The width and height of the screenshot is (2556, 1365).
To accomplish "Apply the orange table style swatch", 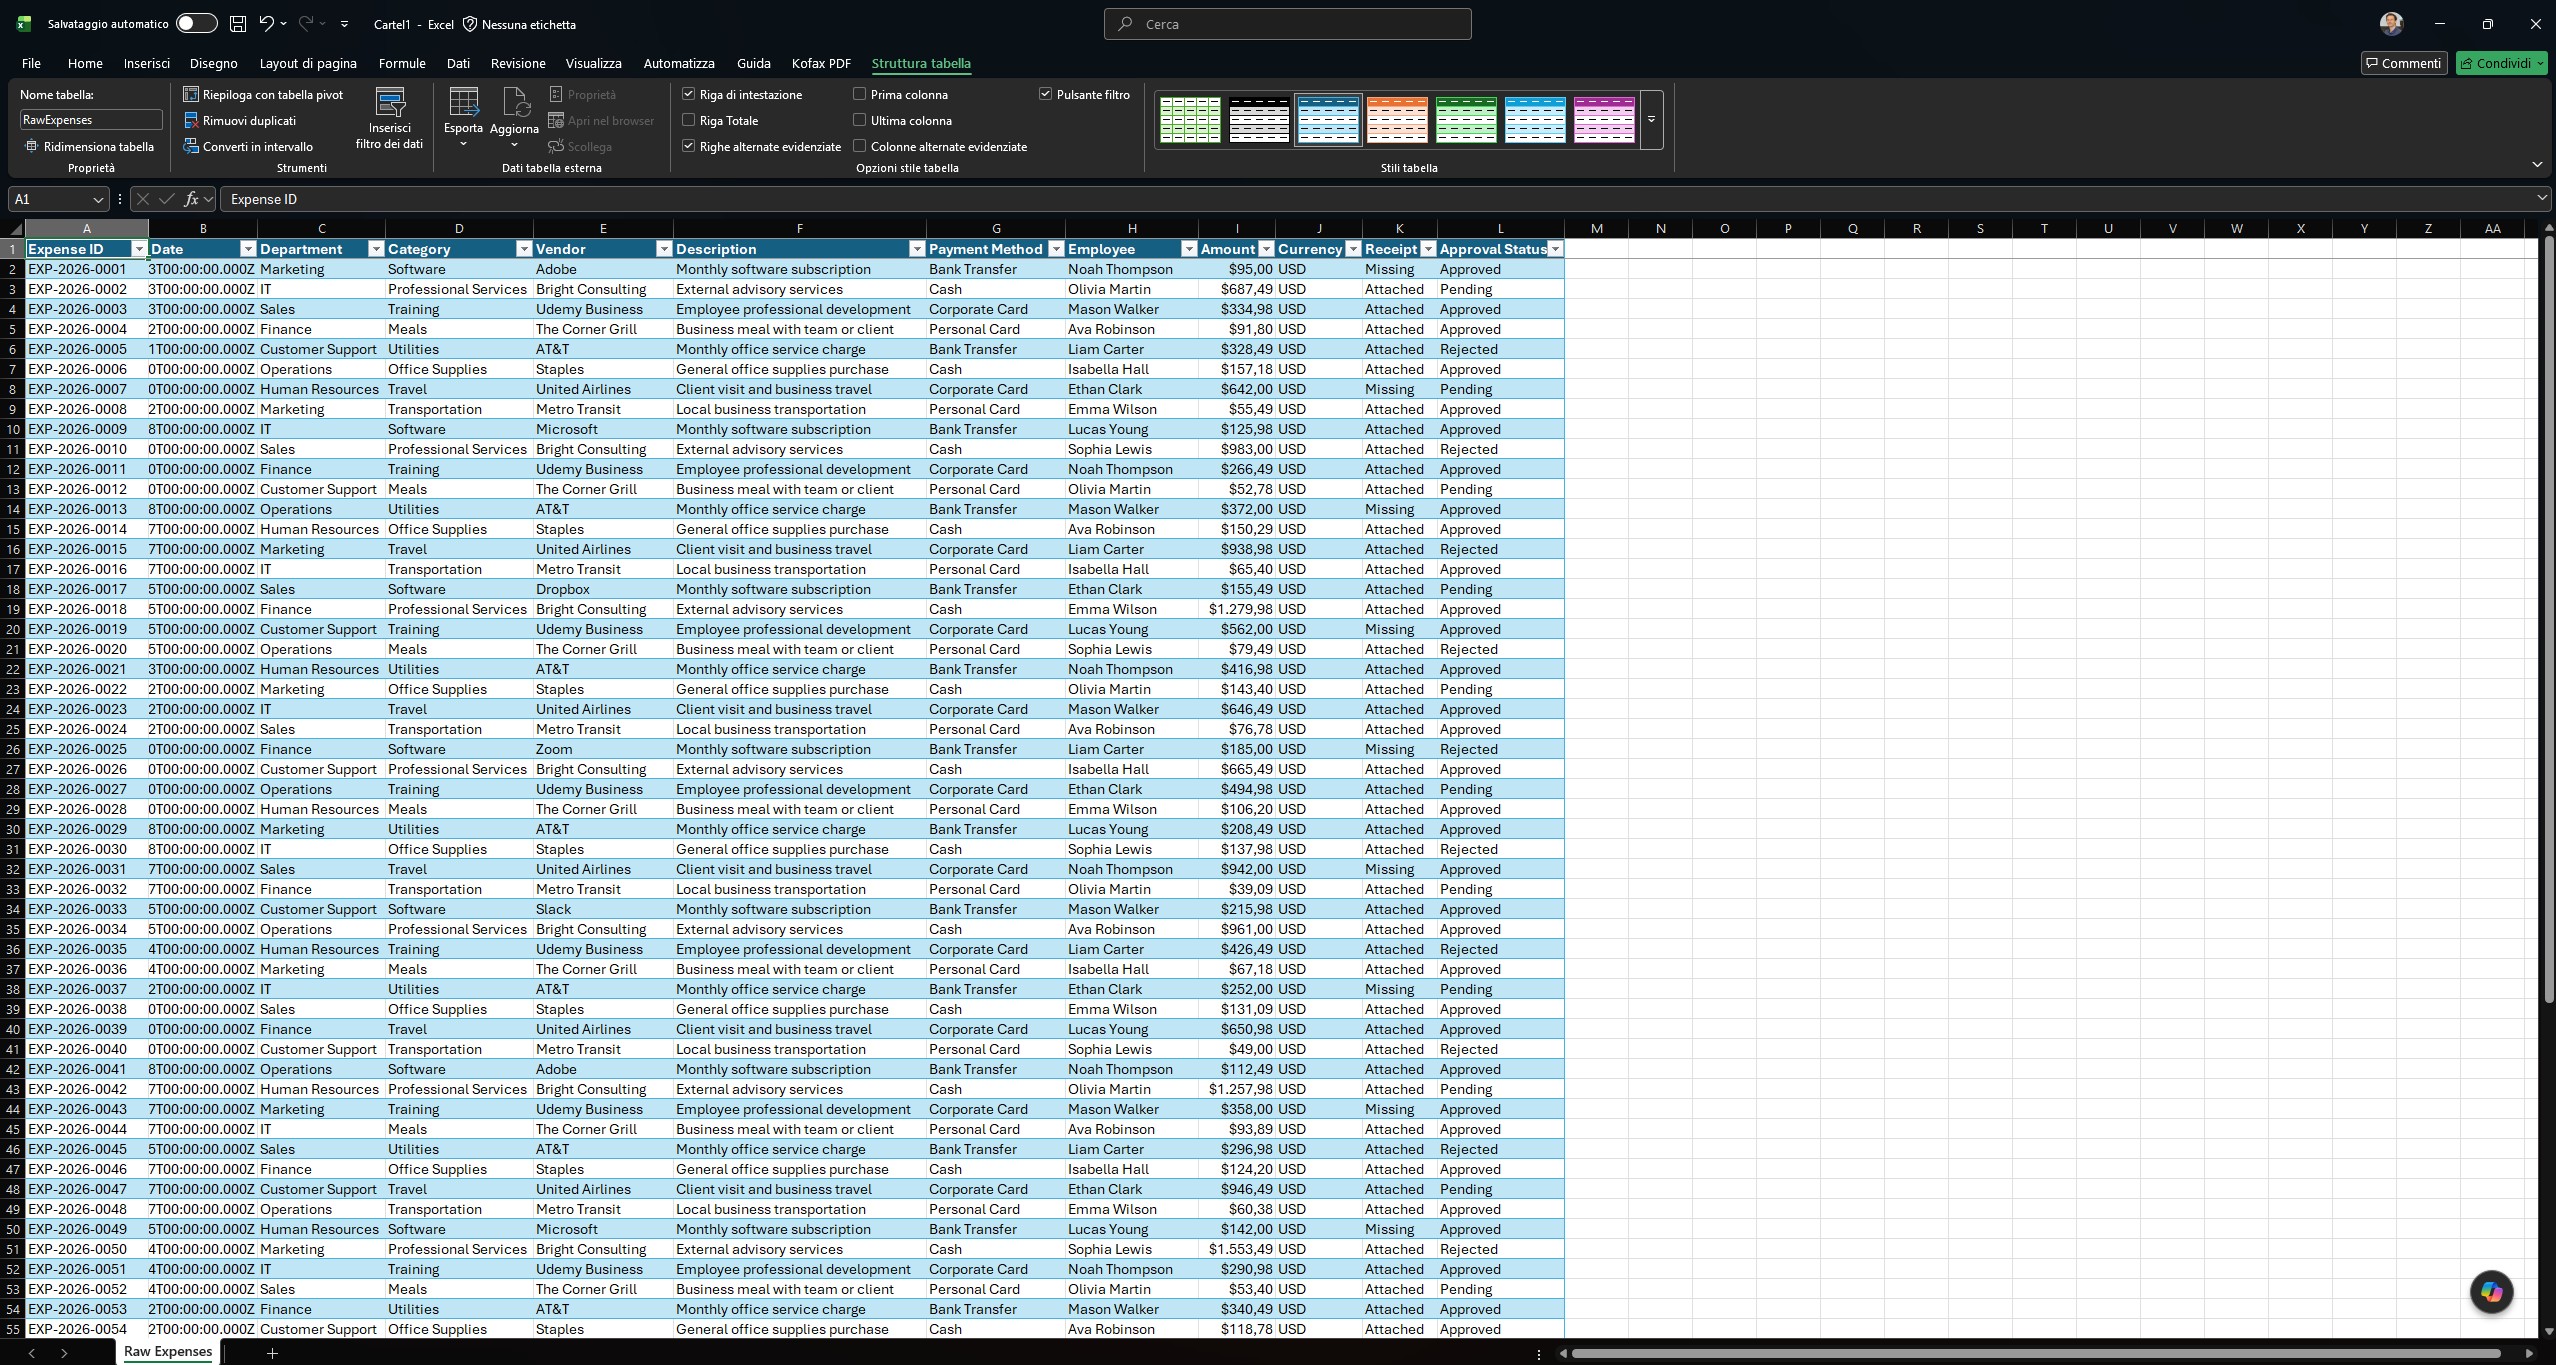I will pos(1397,120).
